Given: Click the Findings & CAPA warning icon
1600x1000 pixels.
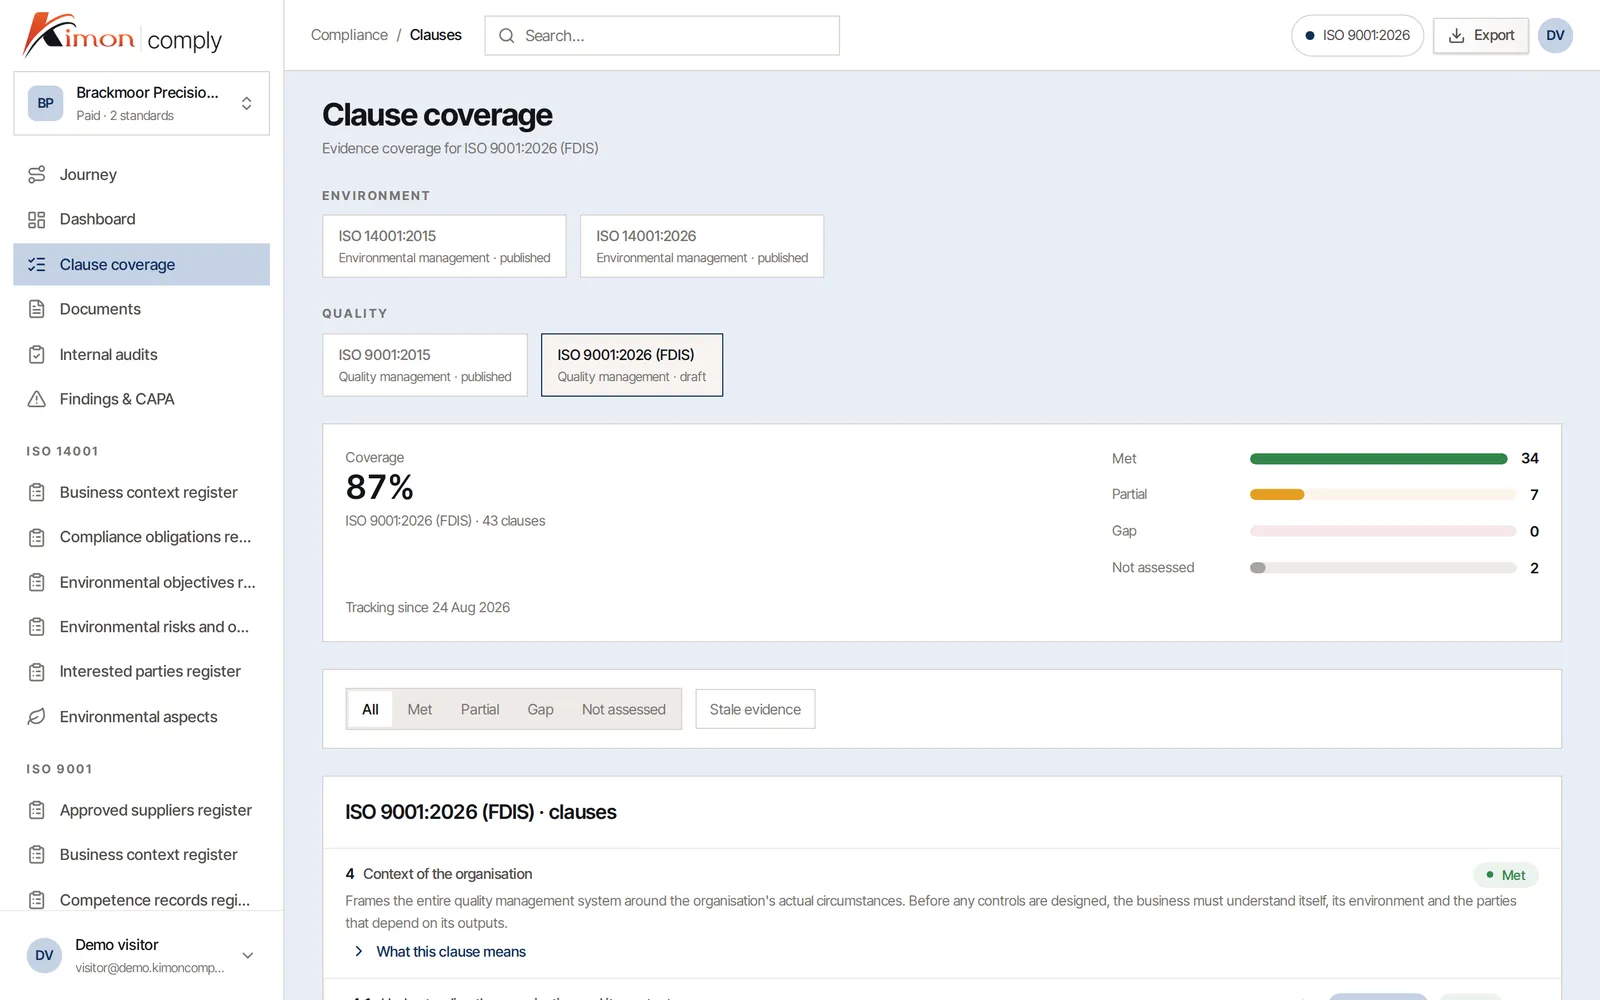Looking at the screenshot, I should (x=37, y=399).
